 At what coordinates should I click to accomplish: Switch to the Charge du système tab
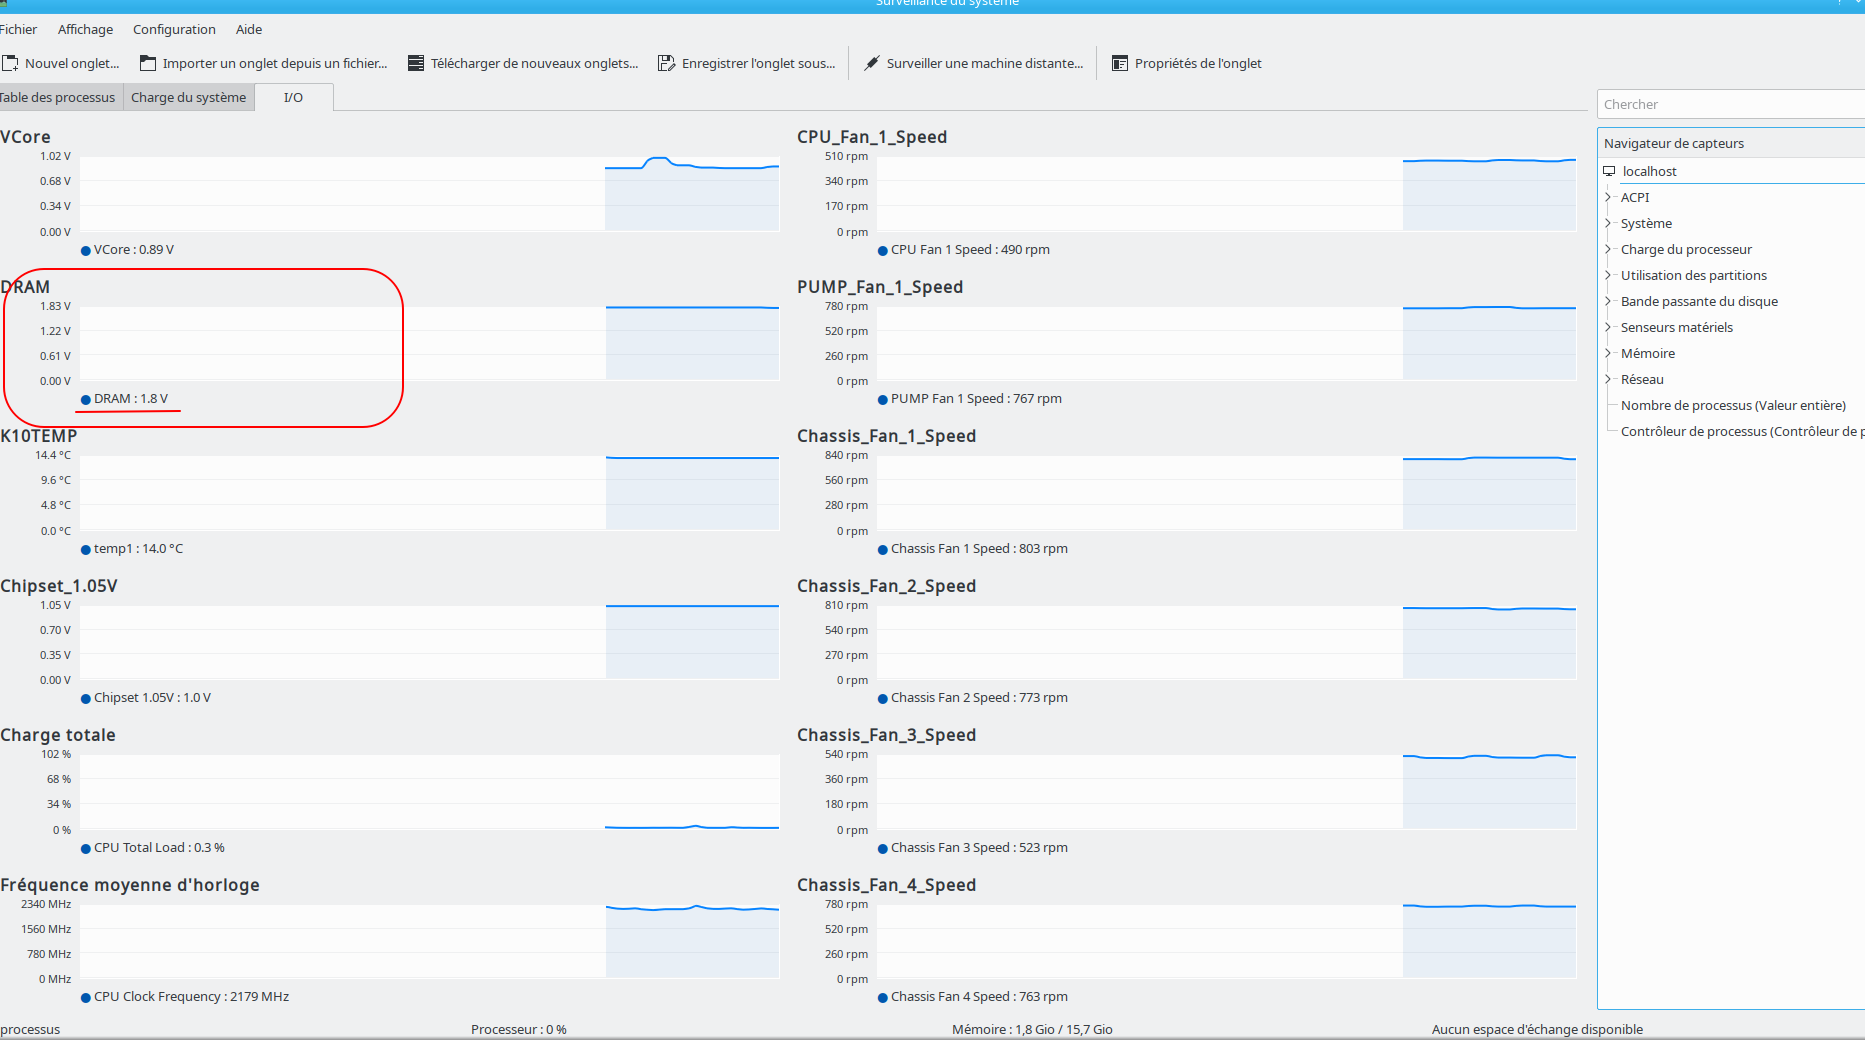188,97
